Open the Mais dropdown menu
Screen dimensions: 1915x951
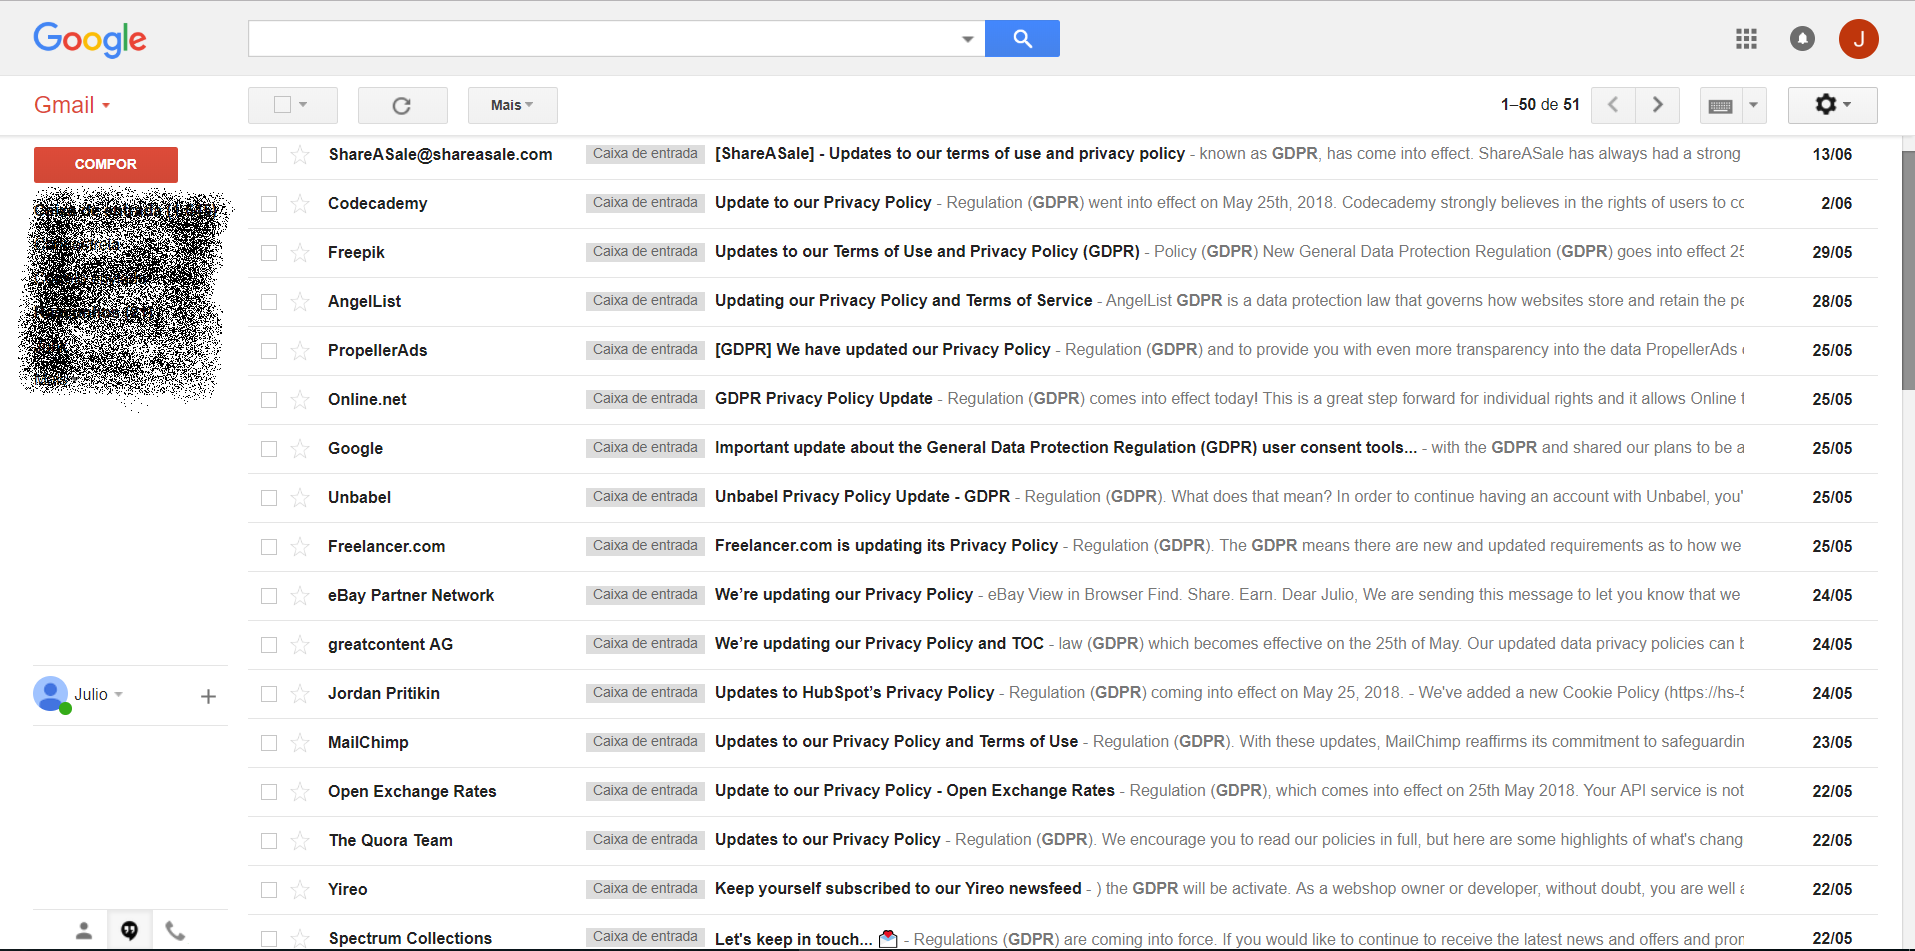point(512,106)
